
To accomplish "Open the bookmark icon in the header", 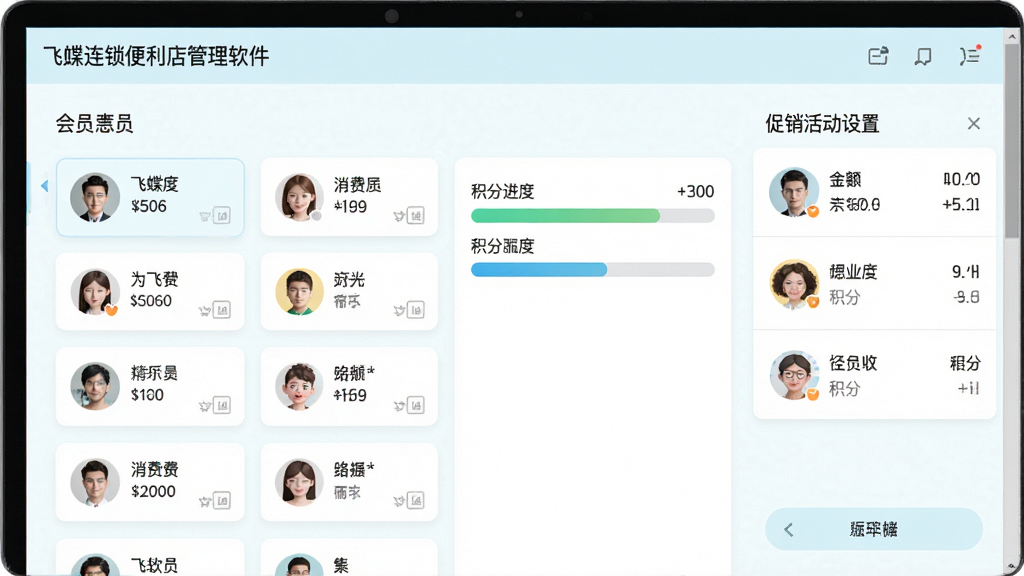I will pos(923,56).
